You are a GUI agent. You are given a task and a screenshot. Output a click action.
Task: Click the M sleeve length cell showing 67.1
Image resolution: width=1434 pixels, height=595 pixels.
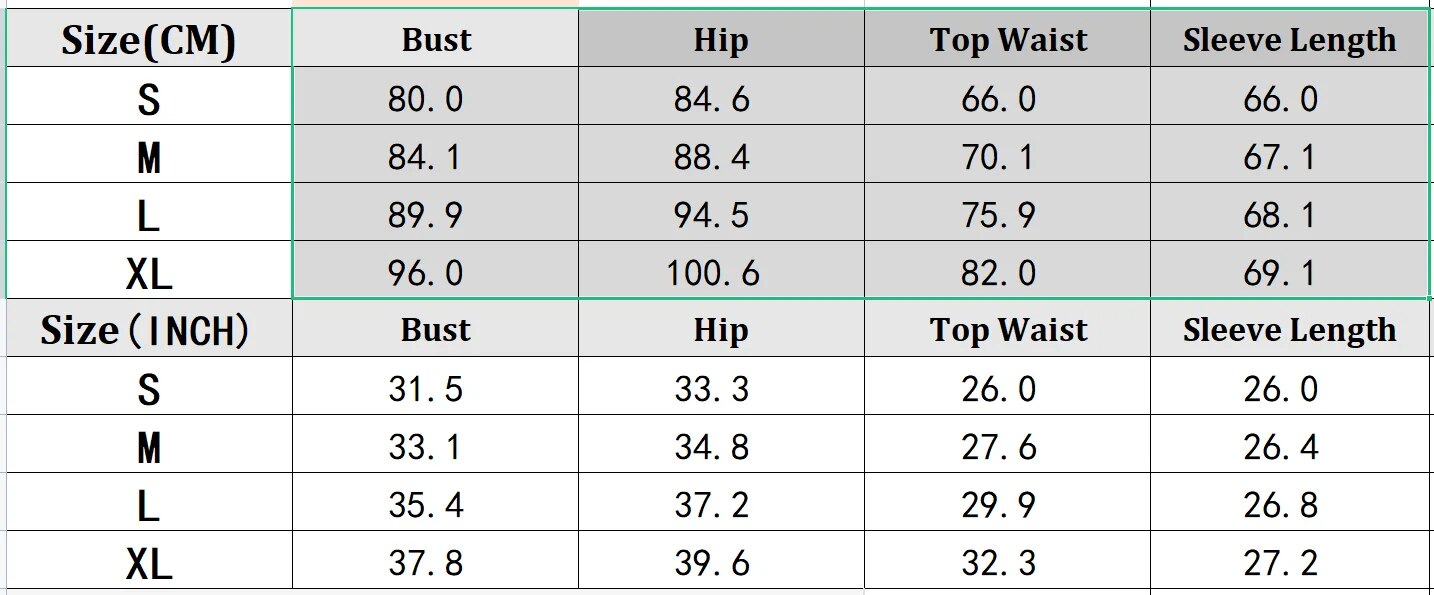[x=1281, y=157]
